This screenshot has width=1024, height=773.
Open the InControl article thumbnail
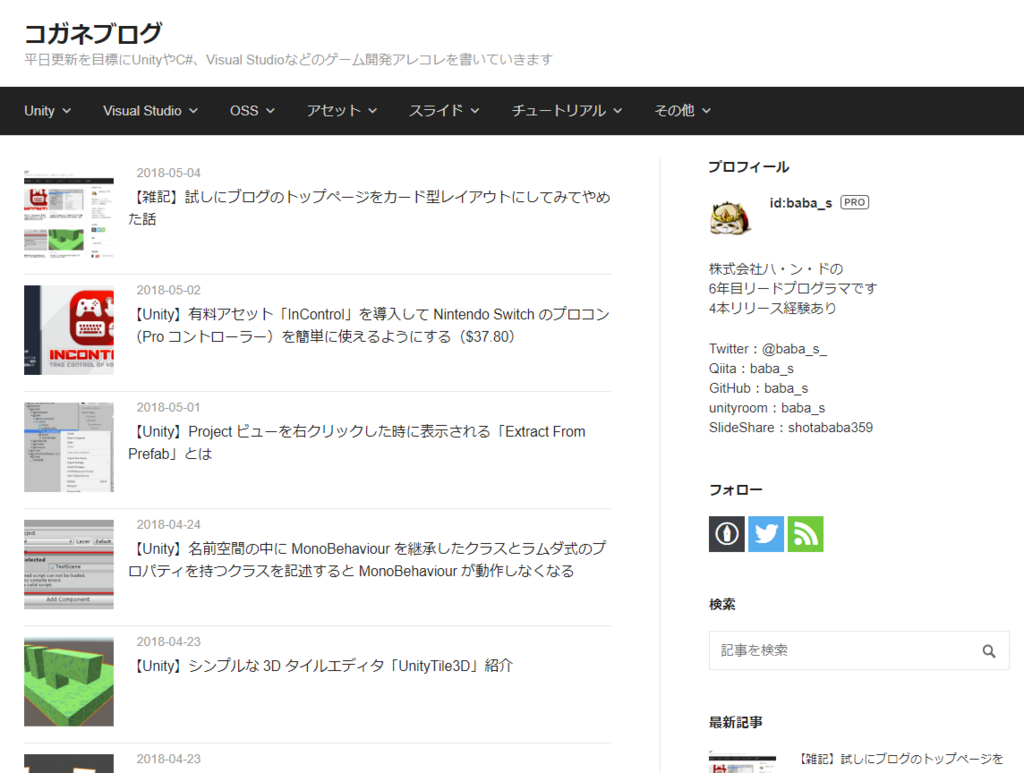coord(69,330)
